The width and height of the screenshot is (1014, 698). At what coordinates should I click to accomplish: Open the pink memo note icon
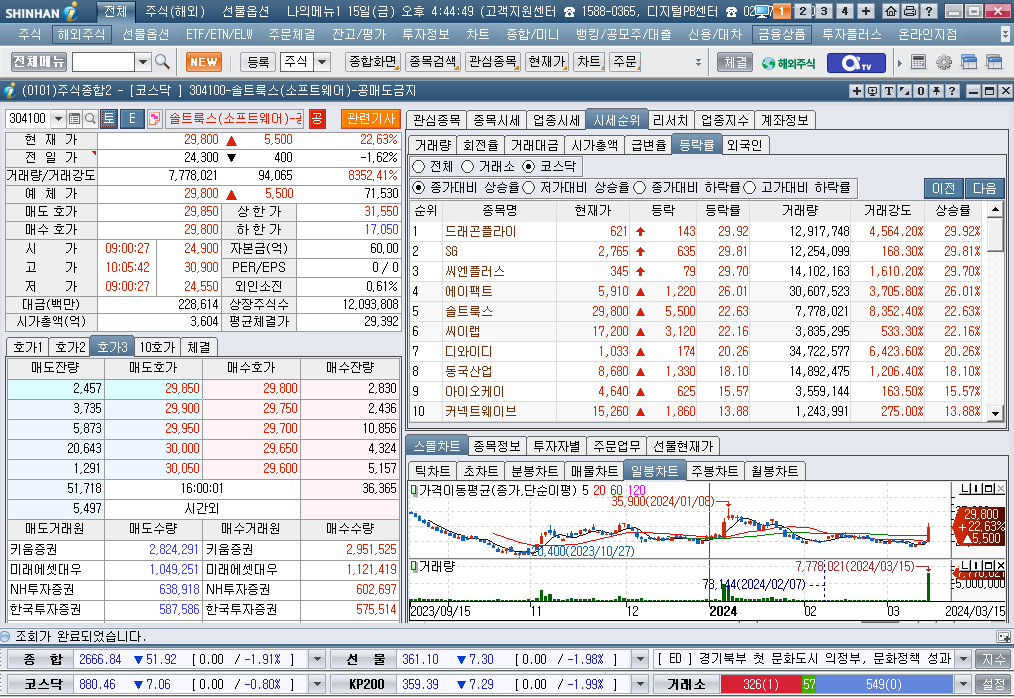pyautogui.click(x=154, y=118)
